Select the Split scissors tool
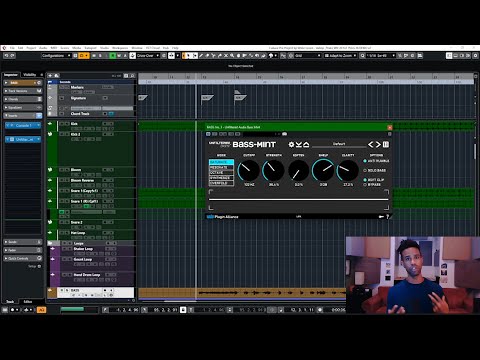 pyautogui.click(x=213, y=56)
